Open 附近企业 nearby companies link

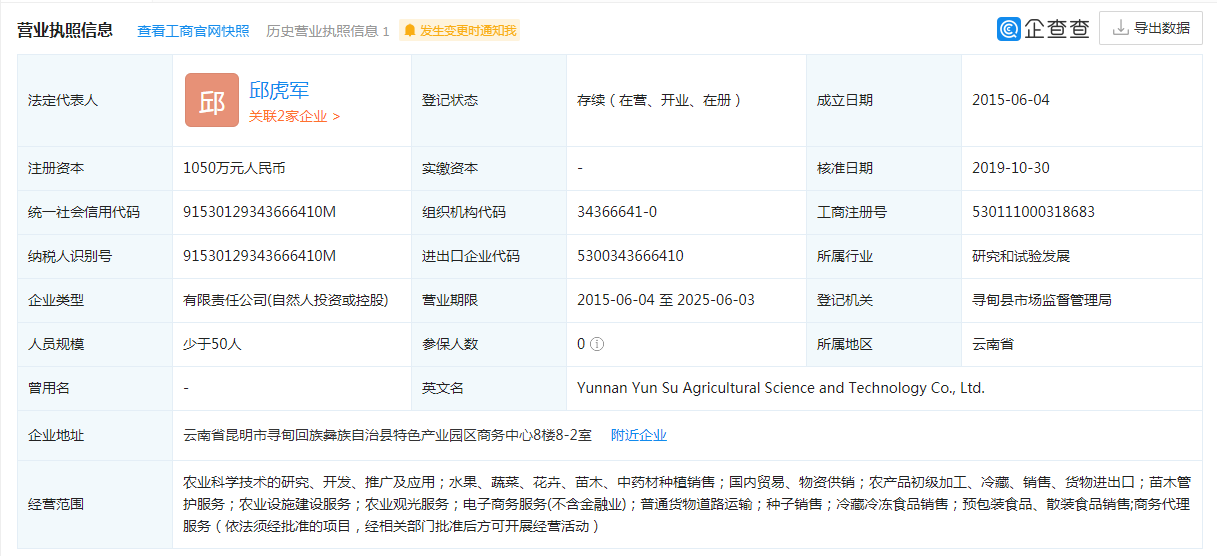point(639,435)
